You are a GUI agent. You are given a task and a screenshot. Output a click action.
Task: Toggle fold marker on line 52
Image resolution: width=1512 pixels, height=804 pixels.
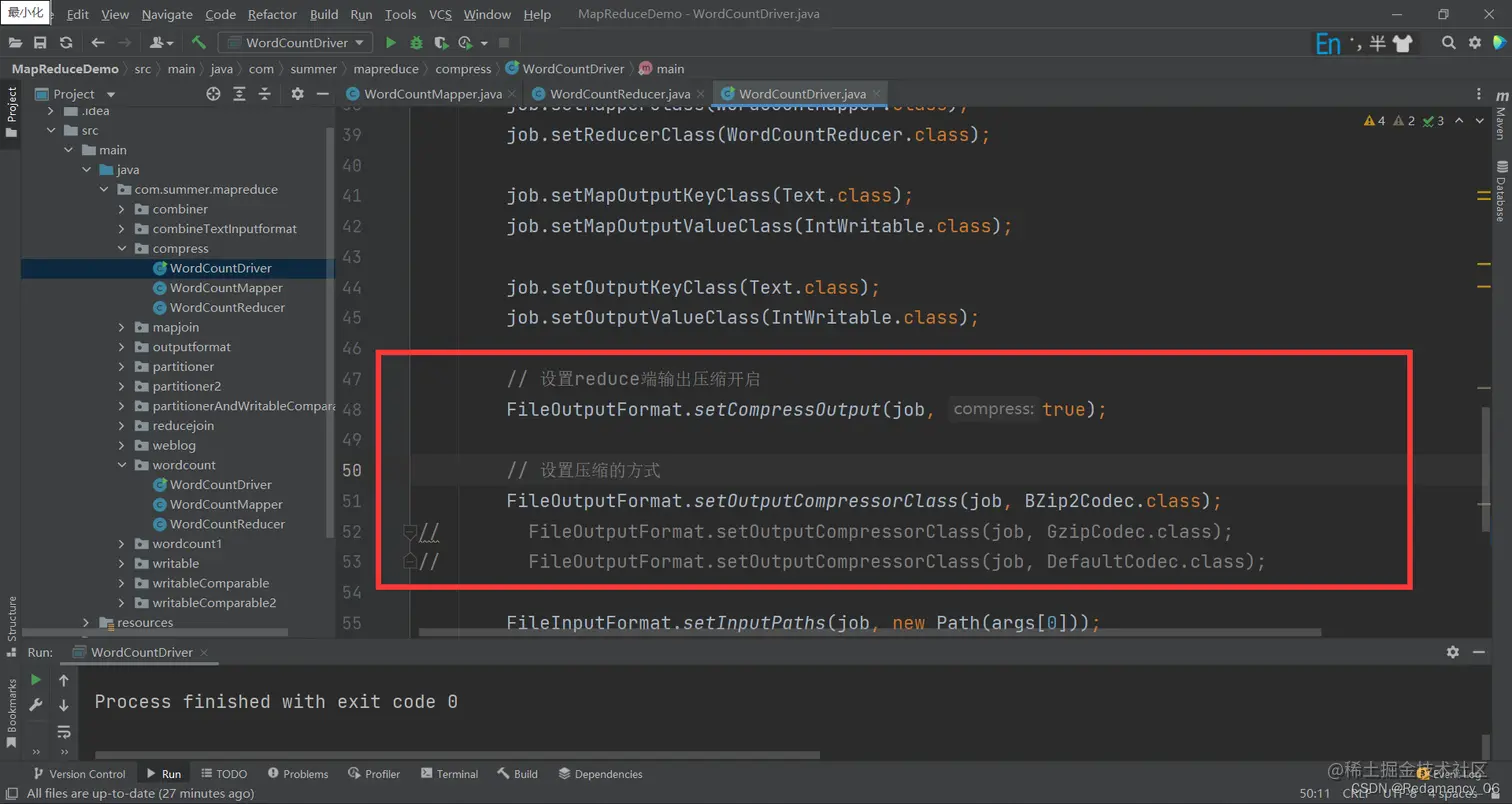click(410, 531)
